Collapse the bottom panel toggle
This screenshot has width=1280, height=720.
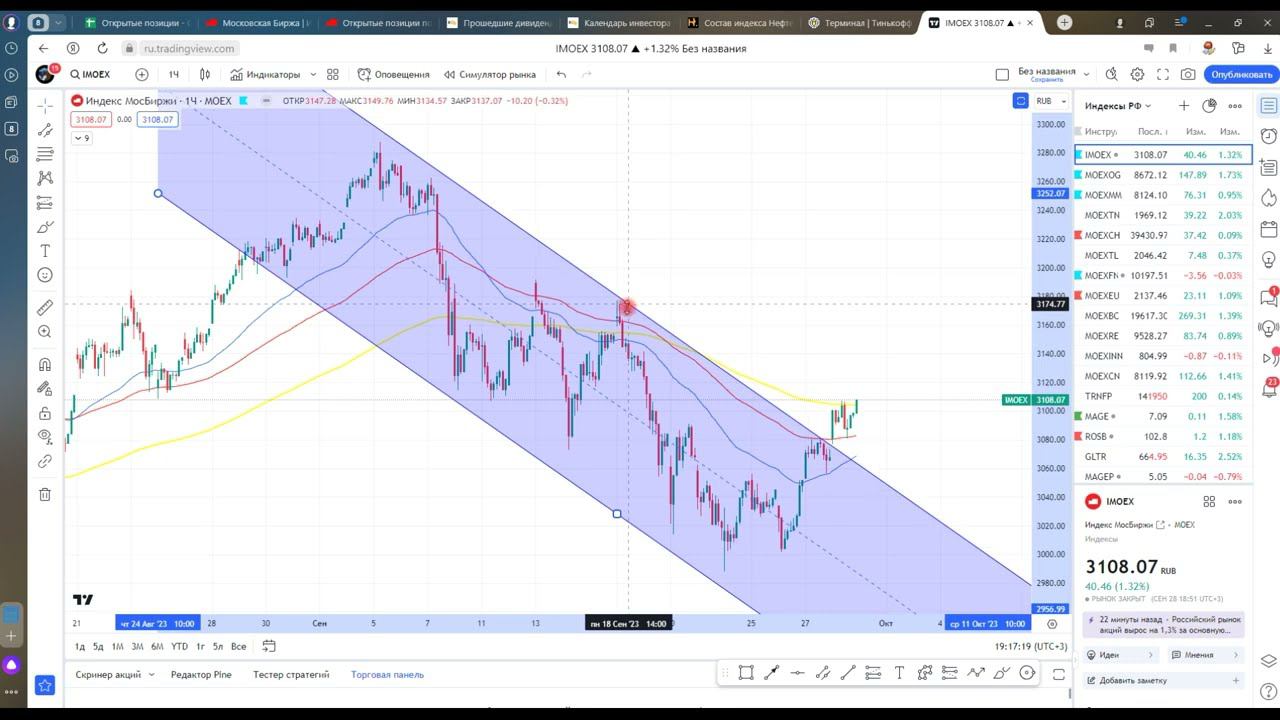1058,674
